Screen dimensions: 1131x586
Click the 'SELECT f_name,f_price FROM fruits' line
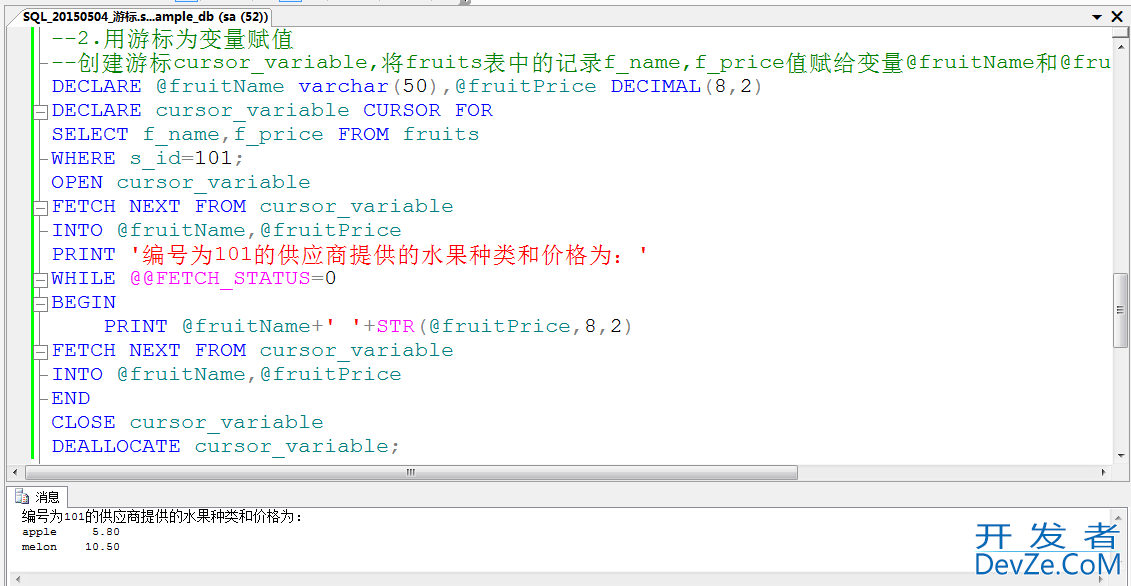coord(265,134)
